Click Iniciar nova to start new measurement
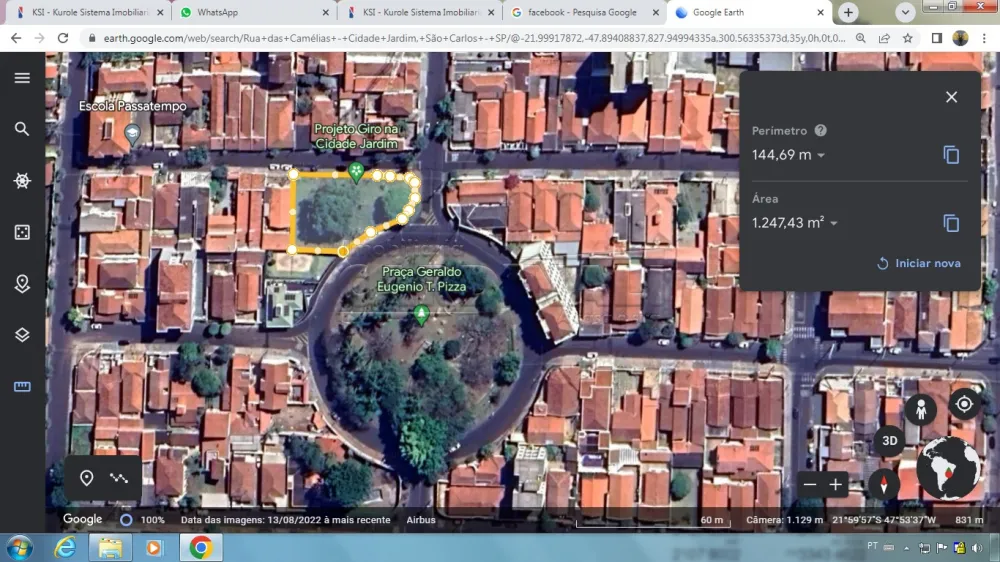This screenshot has width=1000, height=562. 918,263
